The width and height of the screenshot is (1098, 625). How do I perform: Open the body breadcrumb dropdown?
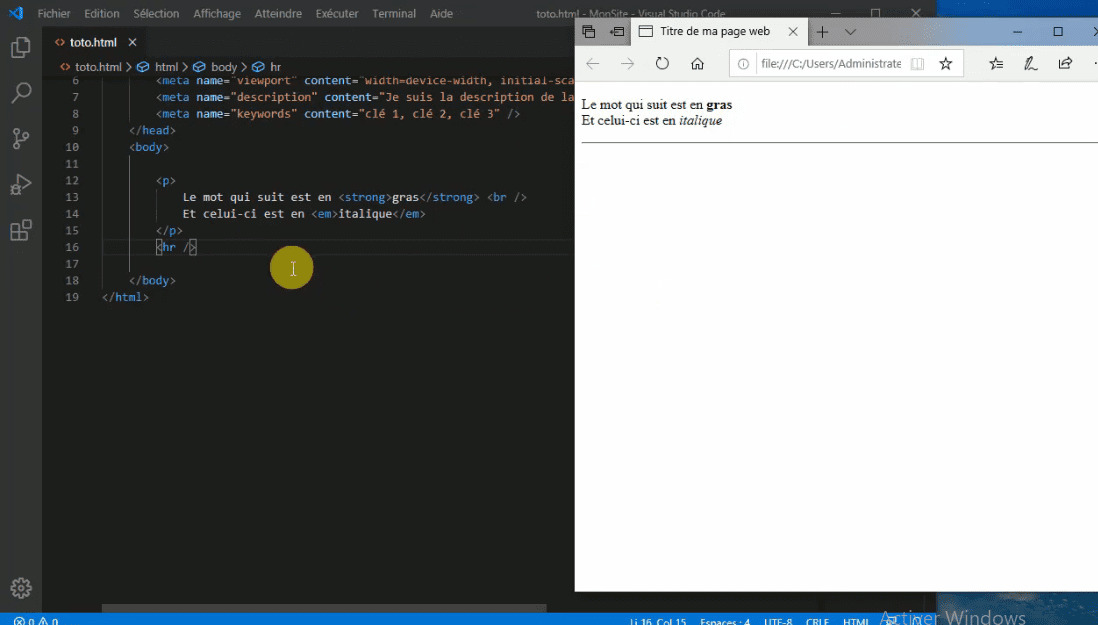216,67
